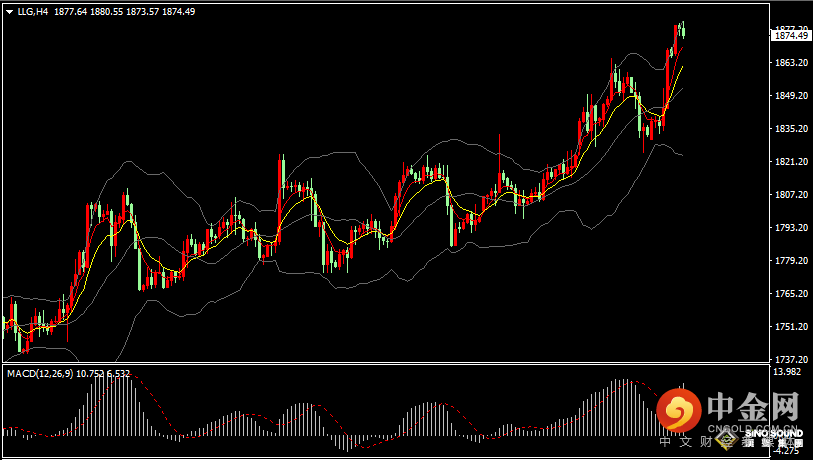Click the triangle arrow beside LLG,H4

click(x=9, y=12)
